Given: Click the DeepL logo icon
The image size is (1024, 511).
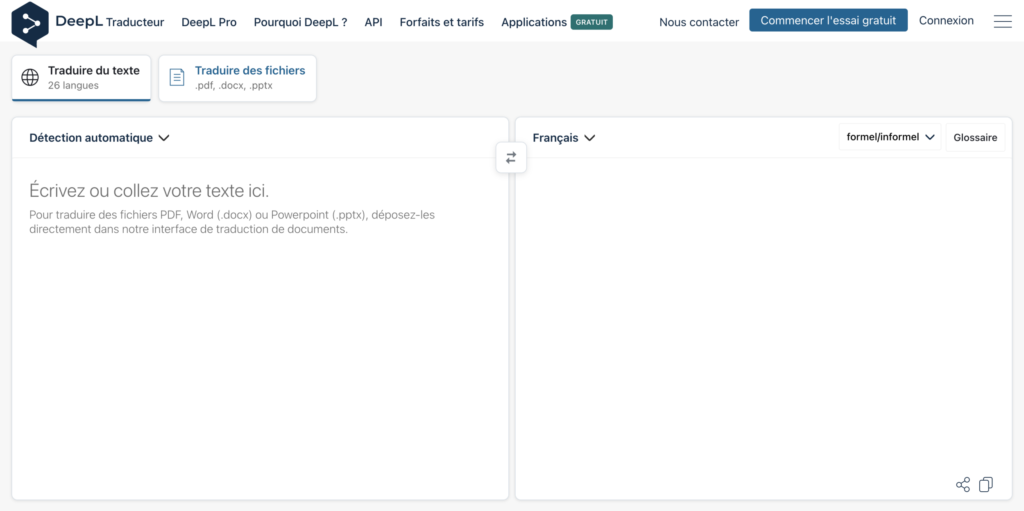Looking at the screenshot, I should (x=30, y=24).
